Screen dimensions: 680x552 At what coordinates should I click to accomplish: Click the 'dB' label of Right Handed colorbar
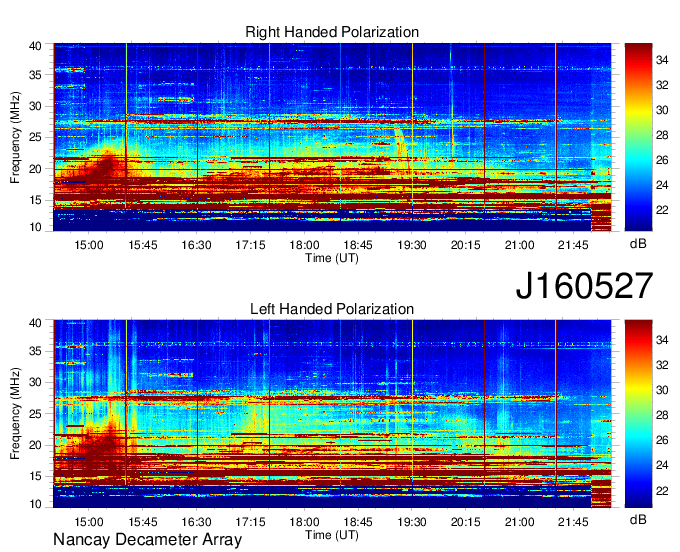[x=638, y=244]
